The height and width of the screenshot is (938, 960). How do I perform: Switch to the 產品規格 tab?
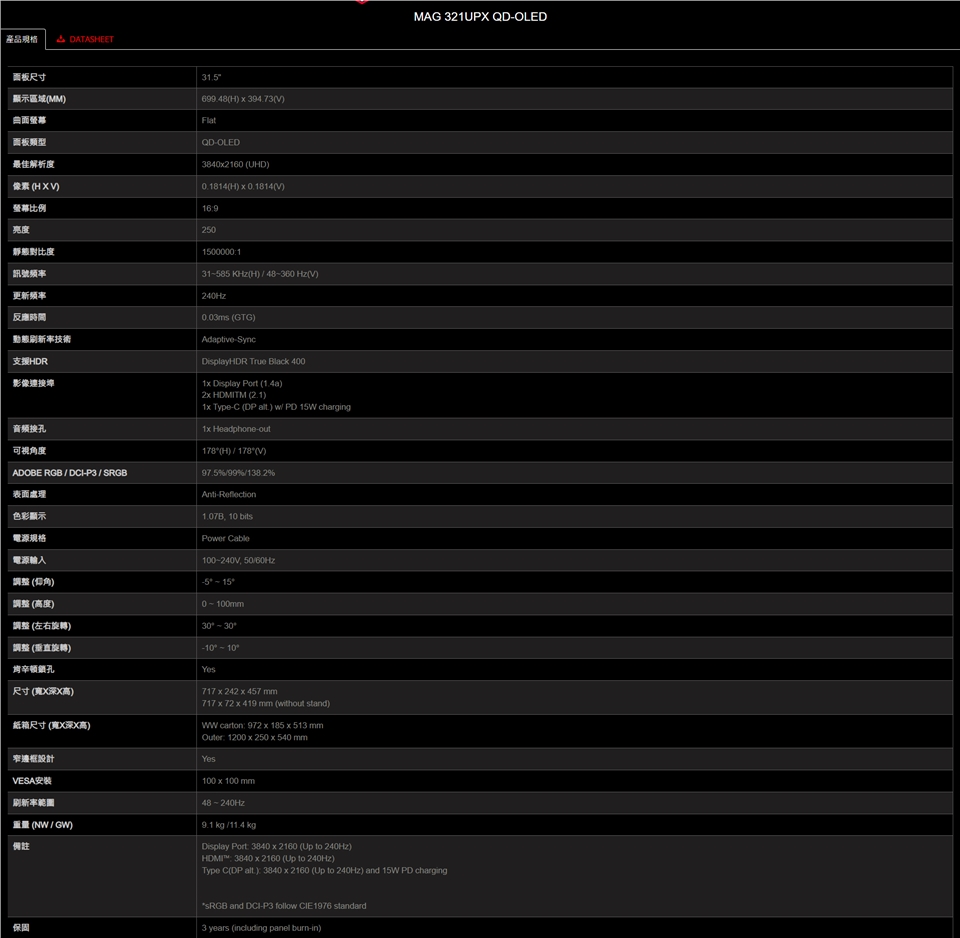coord(22,40)
